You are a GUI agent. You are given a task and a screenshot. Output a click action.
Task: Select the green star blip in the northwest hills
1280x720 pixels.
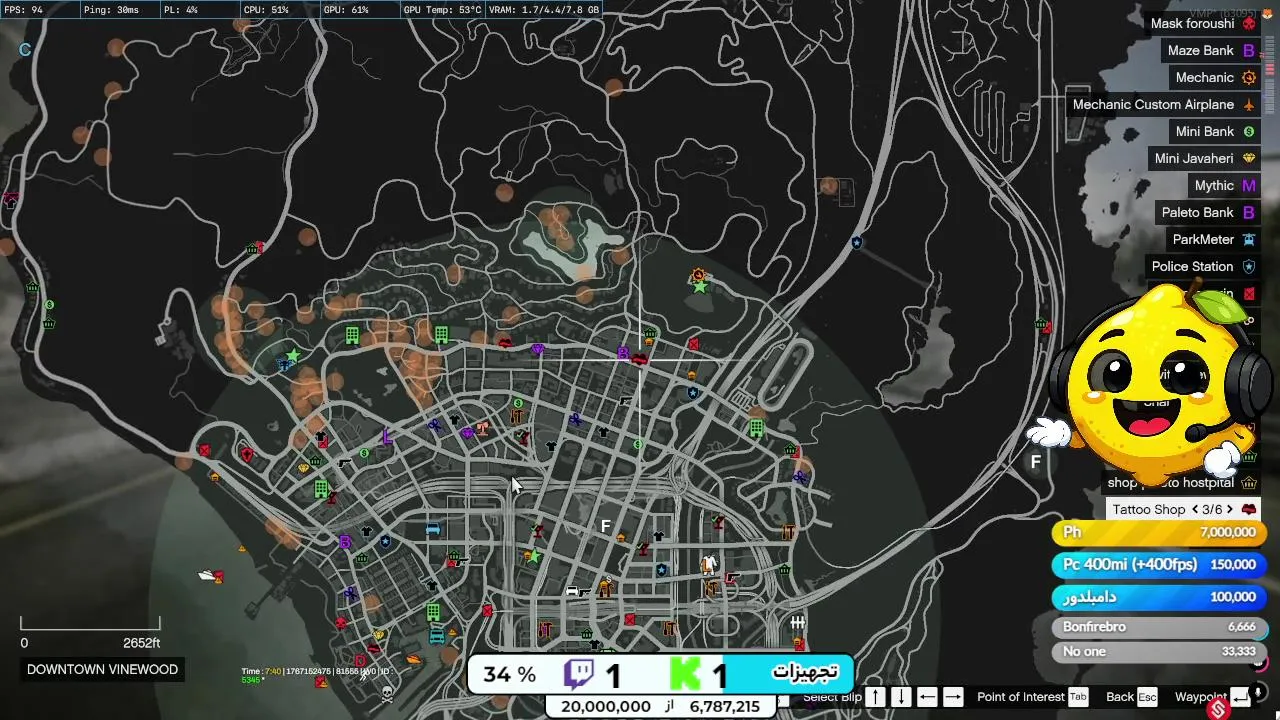pos(293,355)
